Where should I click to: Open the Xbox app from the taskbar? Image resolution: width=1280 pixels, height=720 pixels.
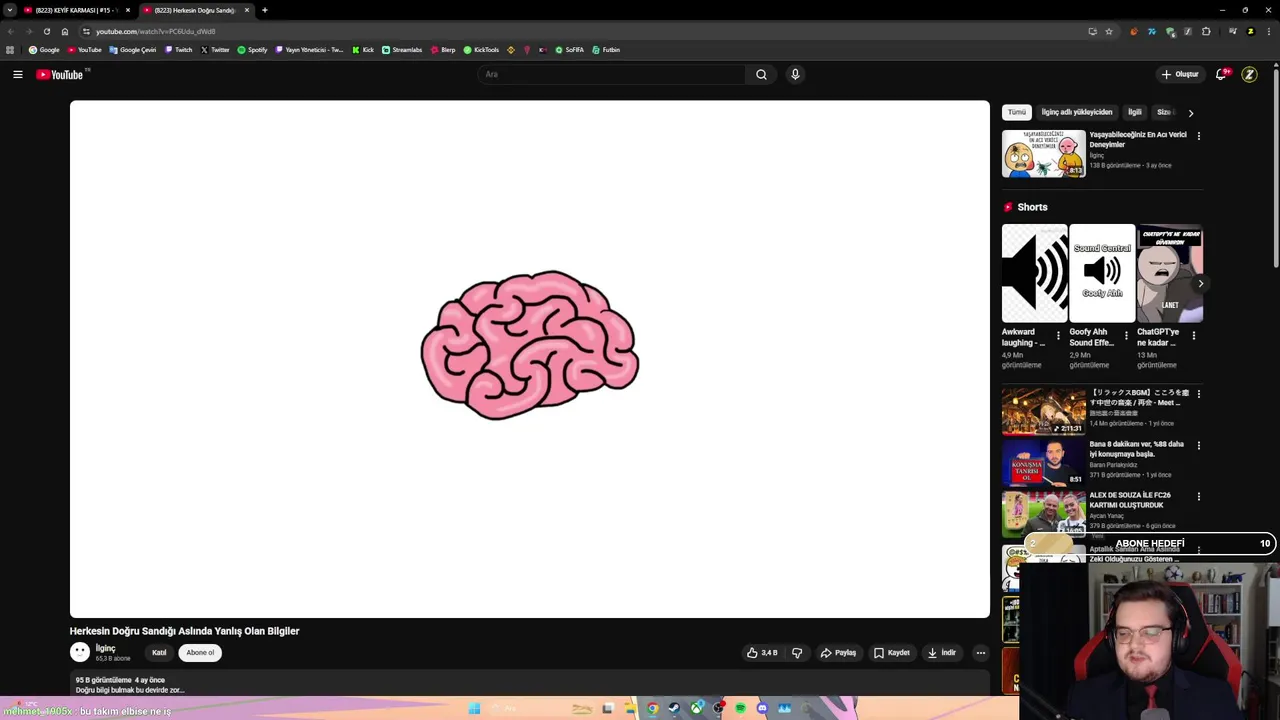coord(696,708)
